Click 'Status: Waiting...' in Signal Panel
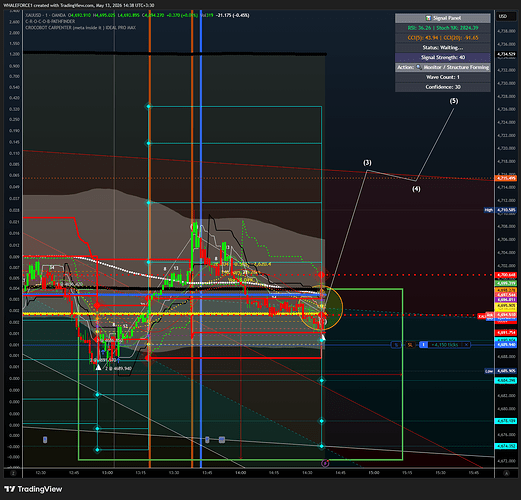 pos(443,47)
